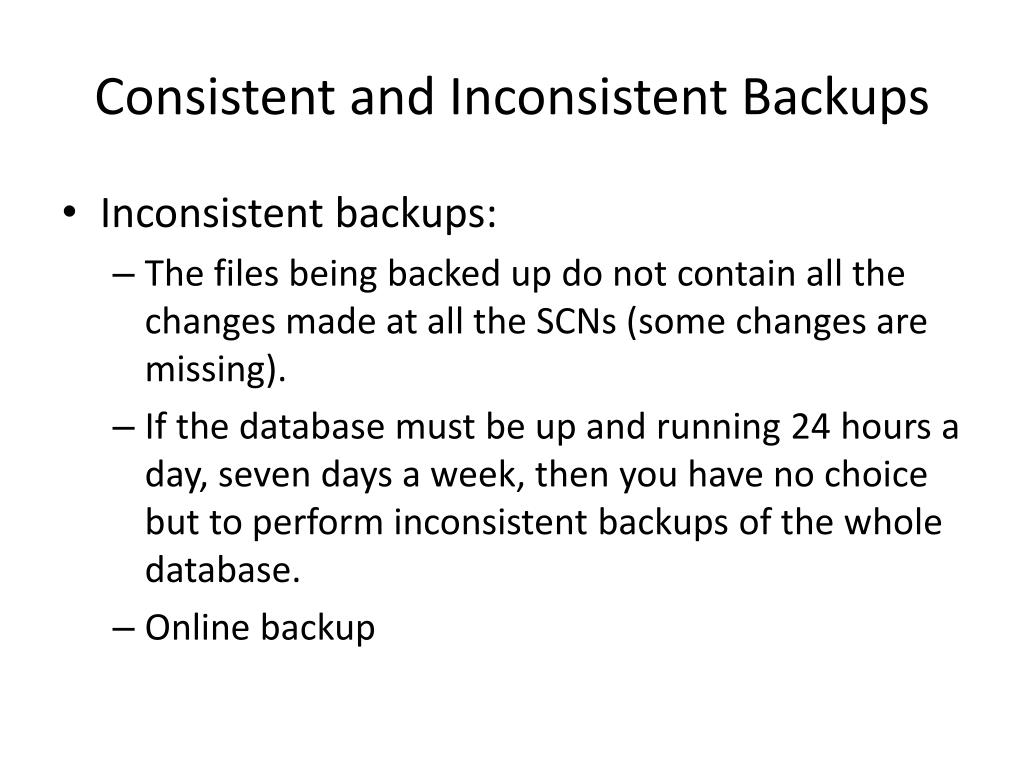The width and height of the screenshot is (1024, 768).
Task: Click the phrase 'you have no choice'
Action: [773, 475]
